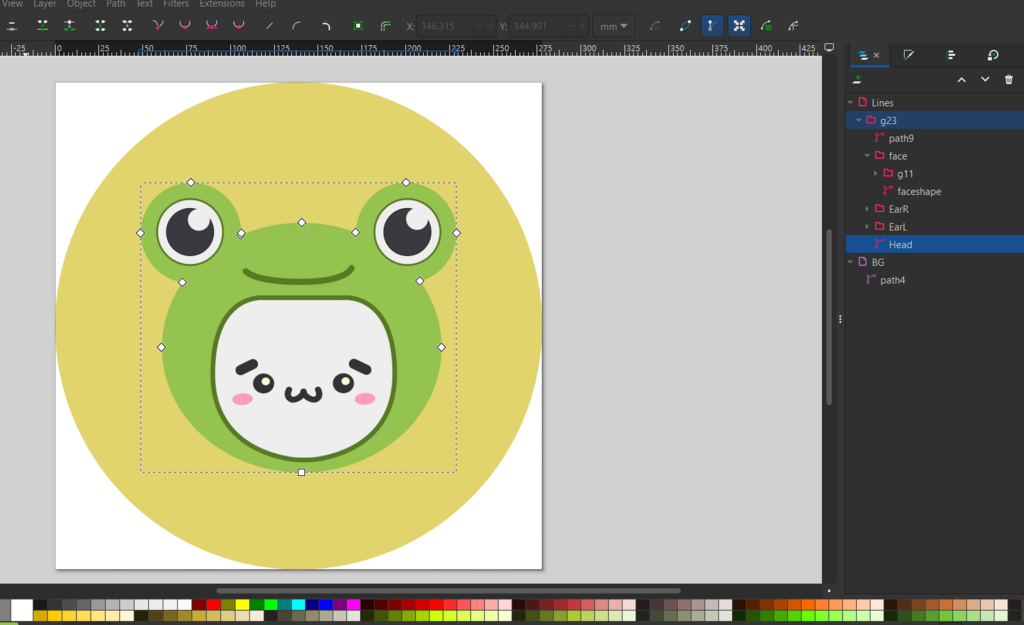Move selection down in Layers panel
Screen dimensions: 1024x625
(x=985, y=80)
